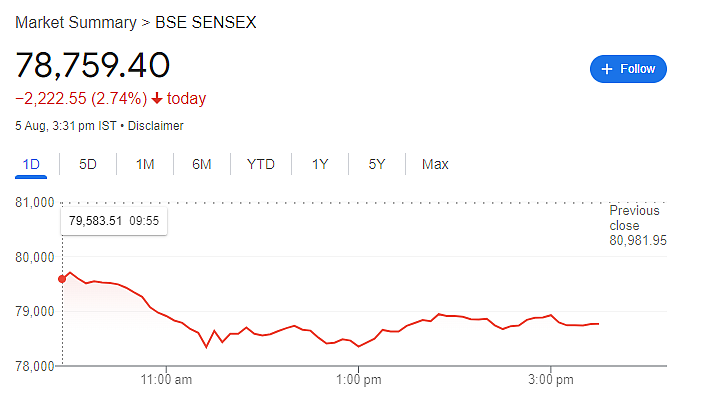Switch to the 5D time range
Image resolution: width=705 pixels, height=405 pixels.
[88, 165]
